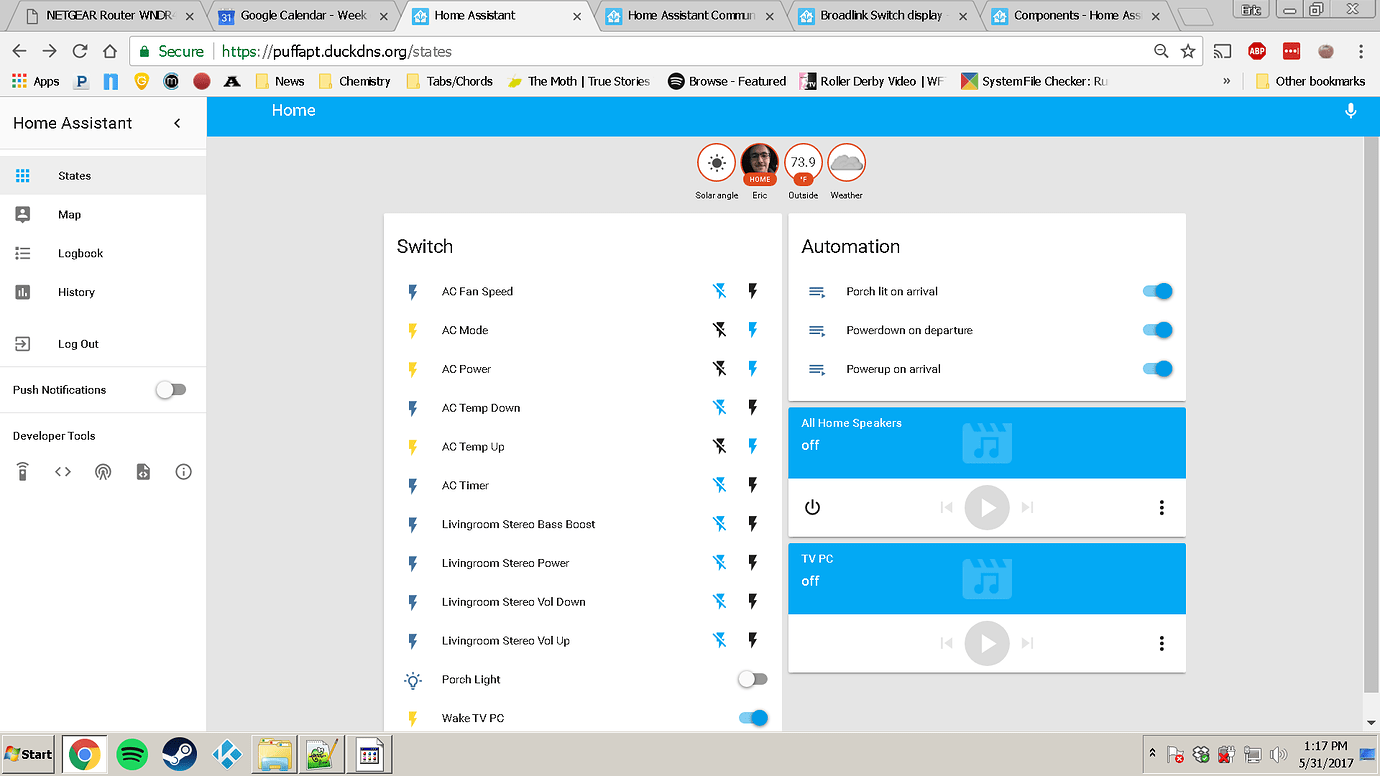This screenshot has width=1380, height=776.
Task: Power on All Home Speakers
Action: 812,507
